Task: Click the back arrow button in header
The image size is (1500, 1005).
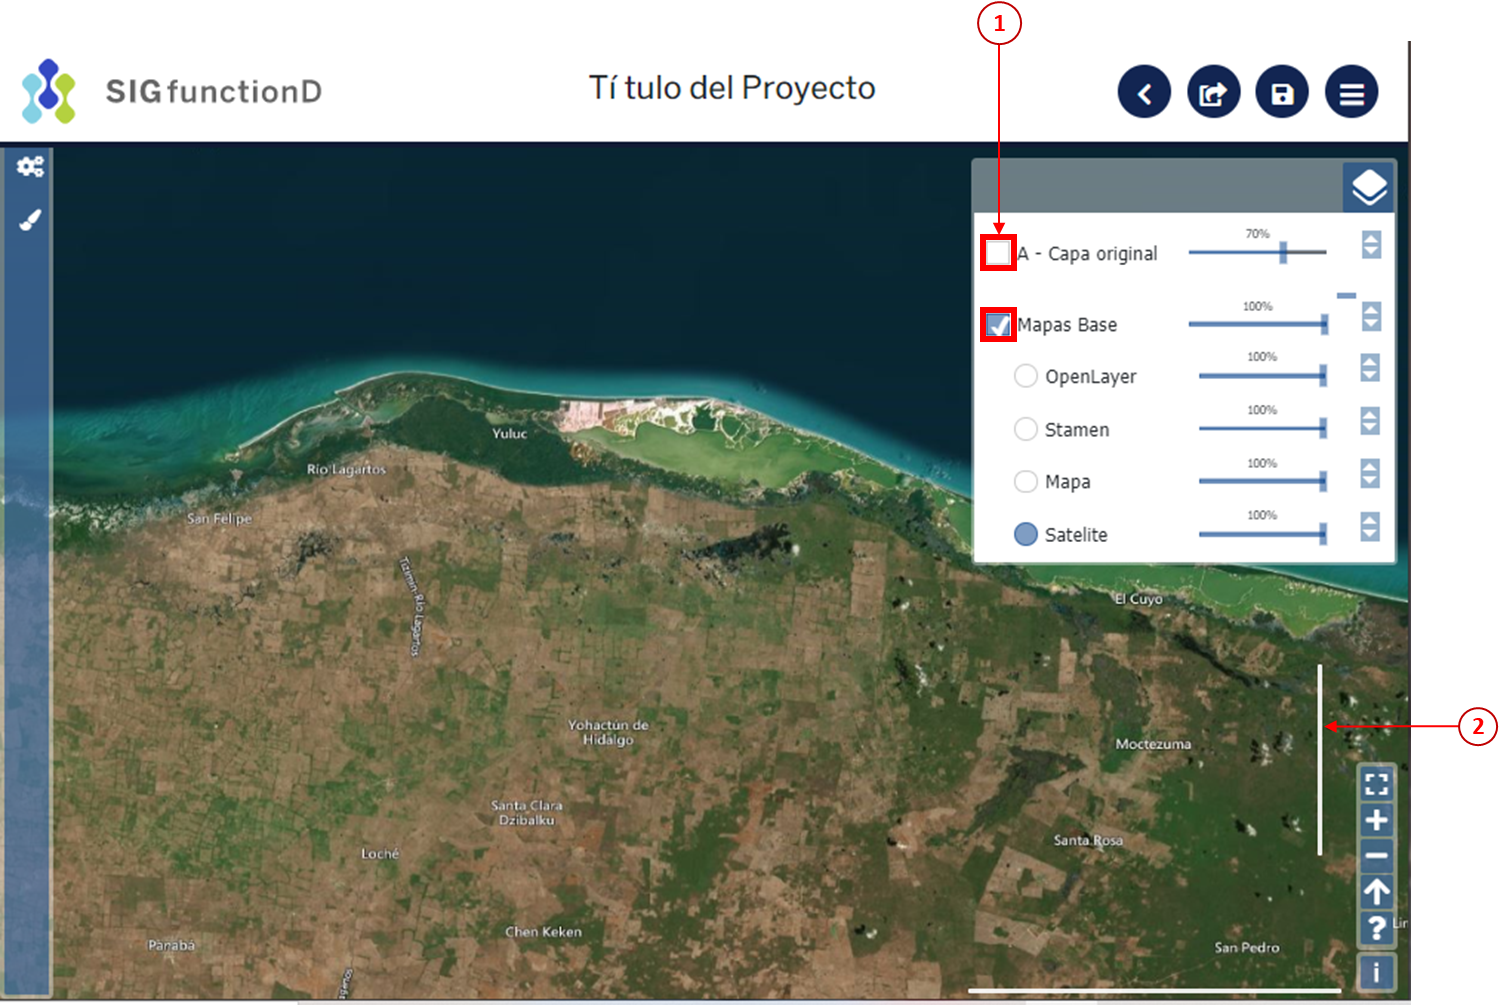Action: [1144, 92]
